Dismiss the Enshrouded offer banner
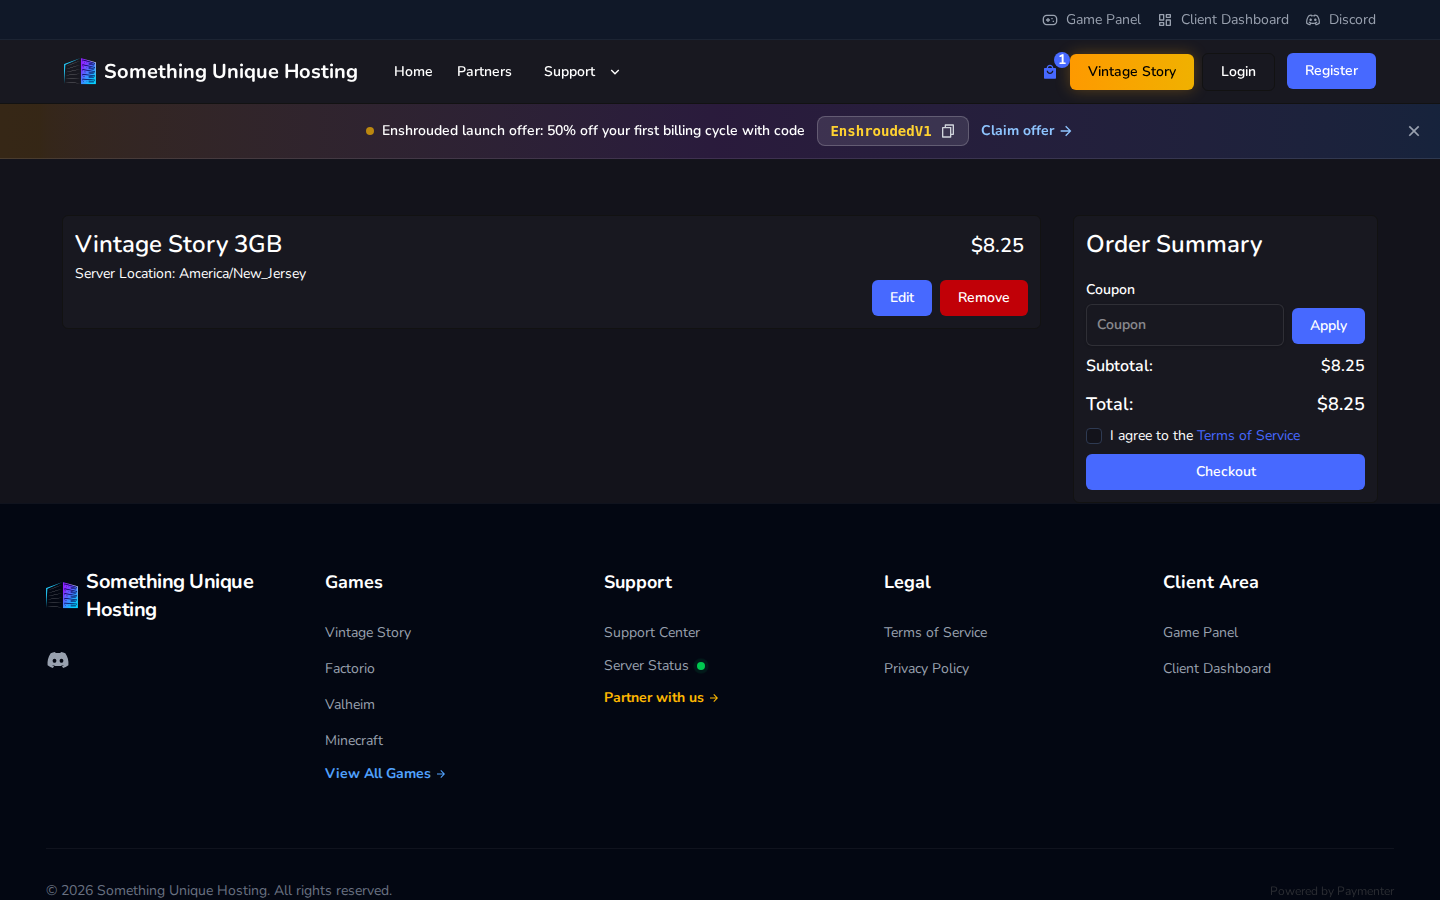The width and height of the screenshot is (1440, 900). tap(1414, 131)
